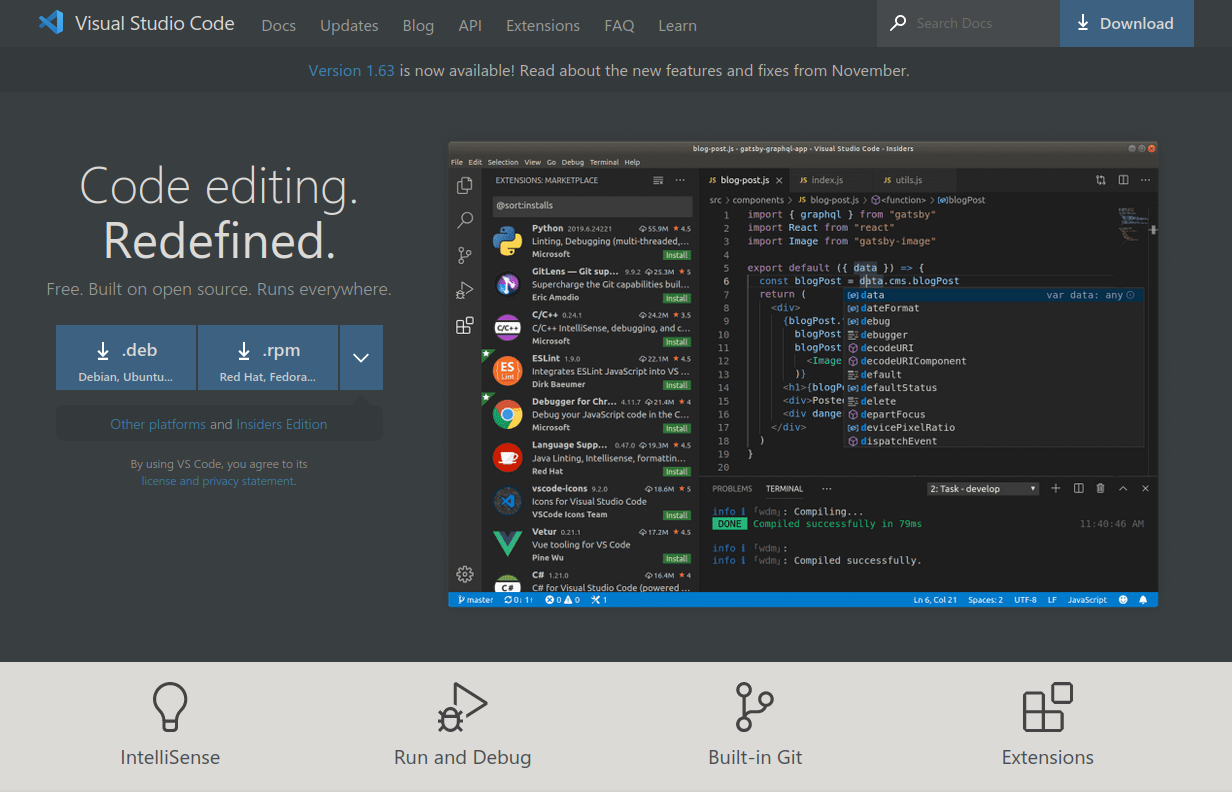Select the Source Control icon in activity bar
The height and width of the screenshot is (792, 1232).
point(464,255)
